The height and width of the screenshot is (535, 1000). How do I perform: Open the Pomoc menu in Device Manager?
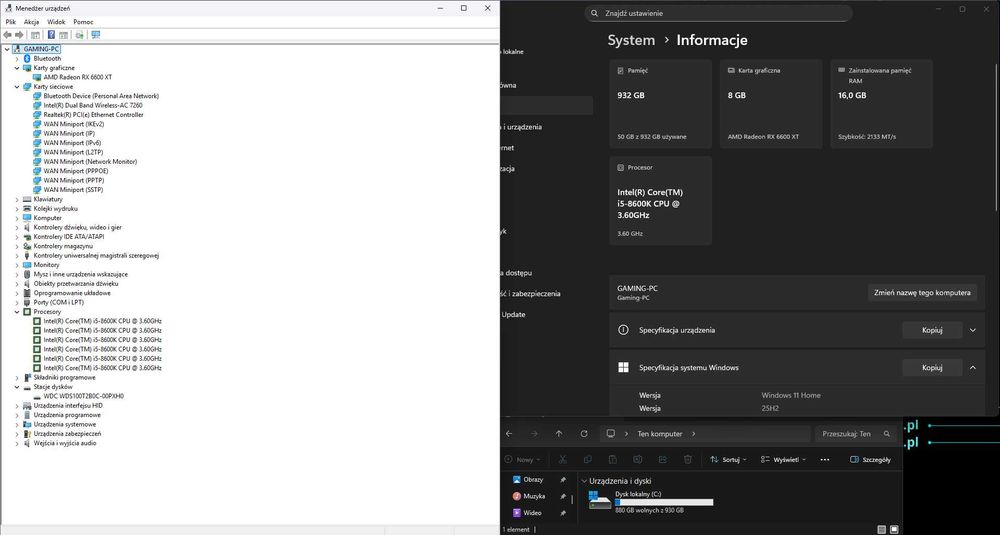83,22
